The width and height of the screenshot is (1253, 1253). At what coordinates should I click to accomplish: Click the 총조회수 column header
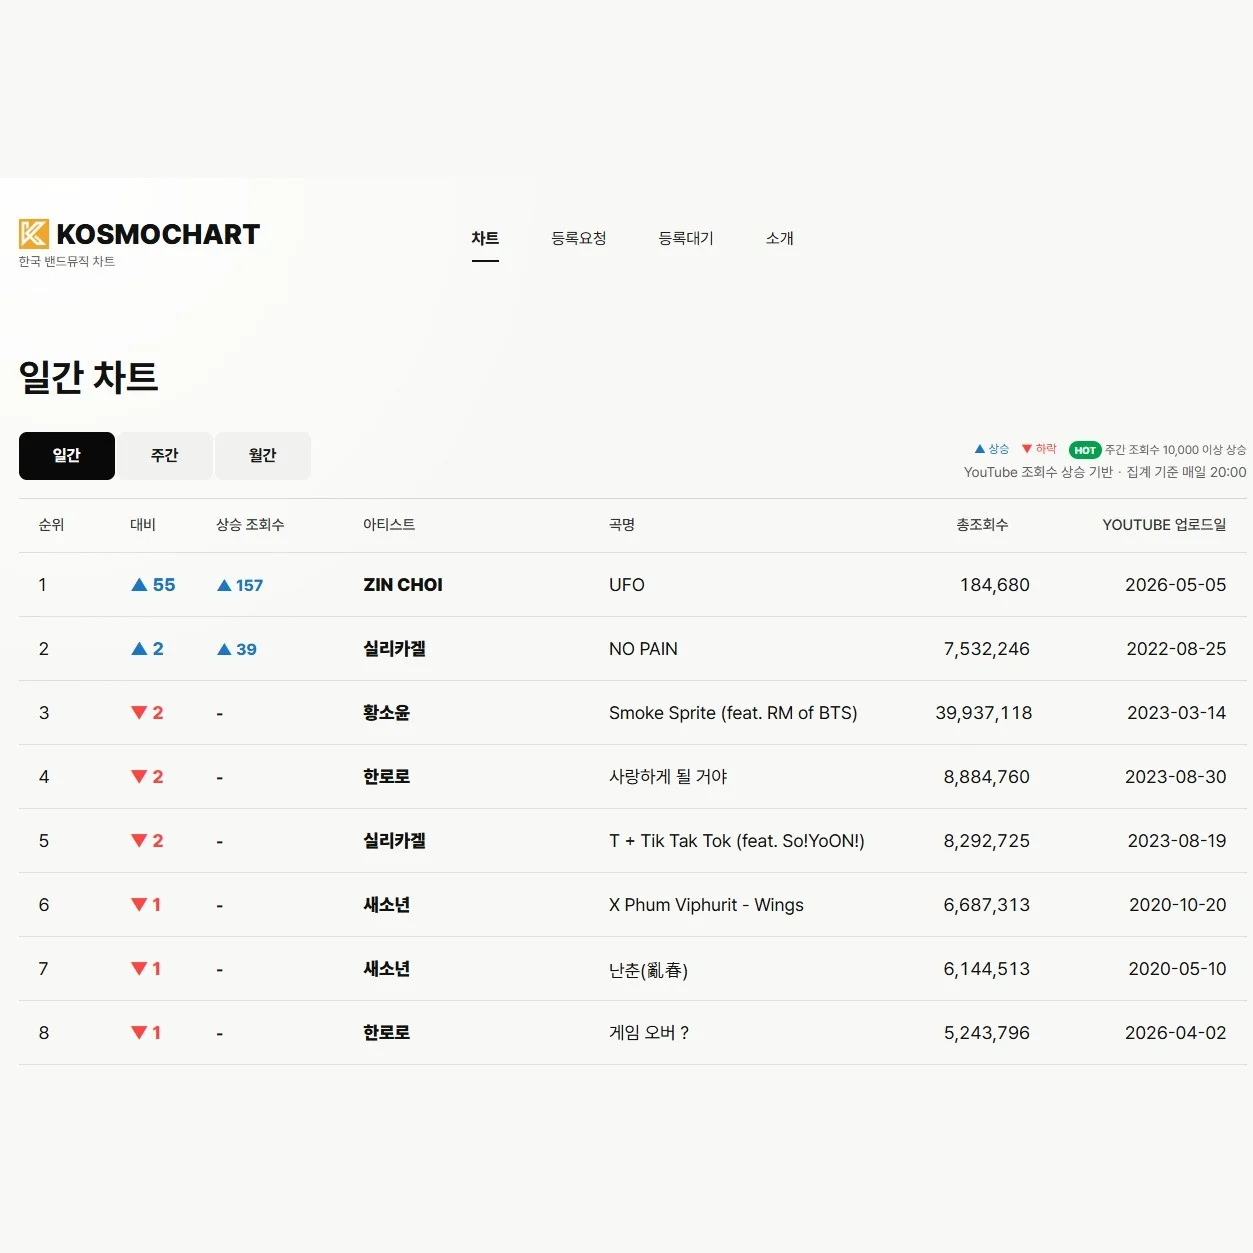pyautogui.click(x=982, y=525)
